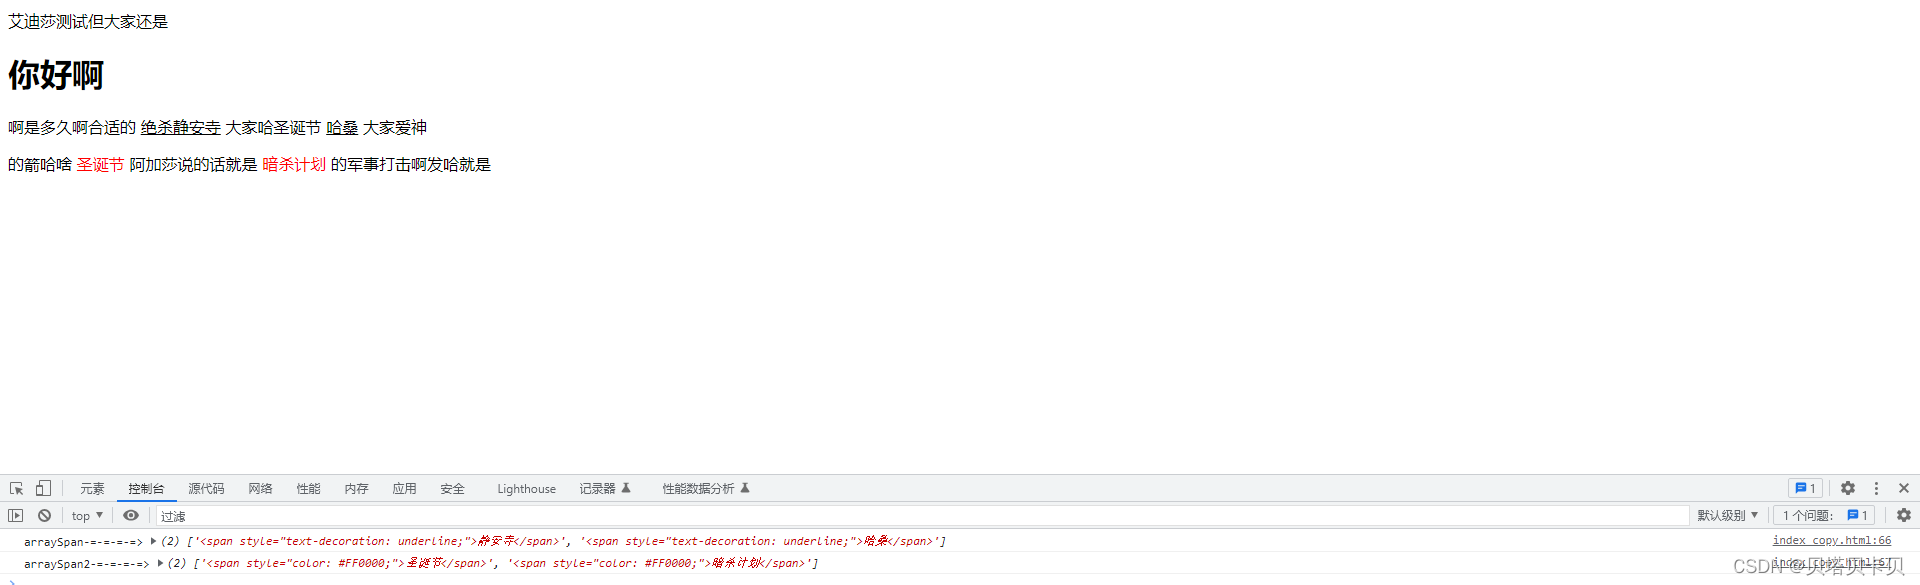The width and height of the screenshot is (1920, 585).
Task: Click the issues badge in the tab bar
Action: [x=1806, y=488]
